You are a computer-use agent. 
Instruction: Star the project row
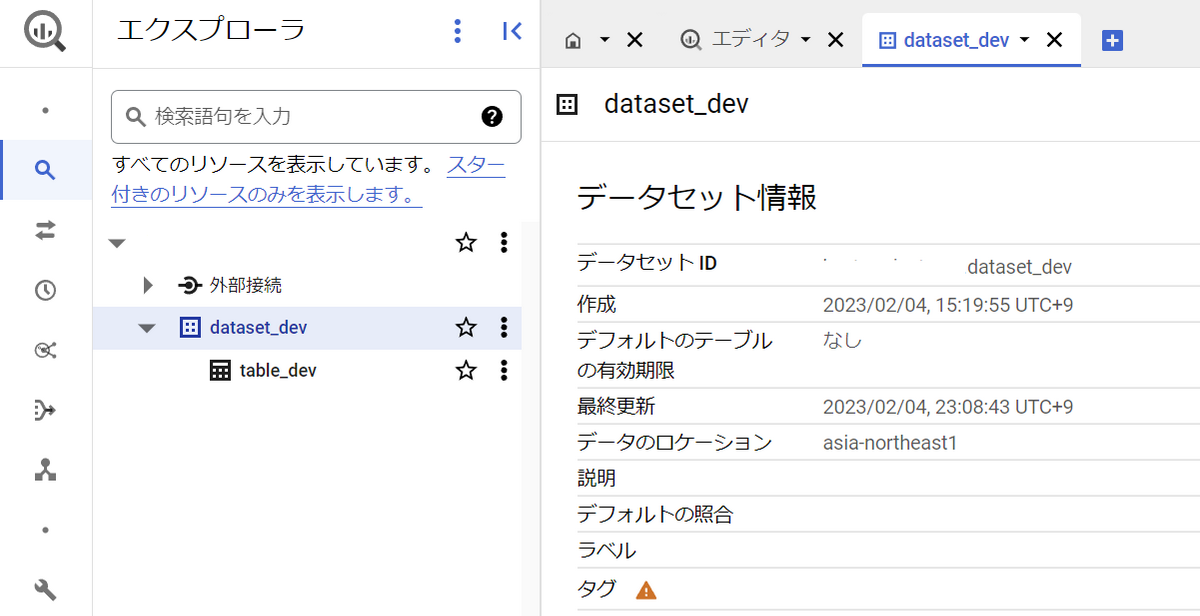(466, 242)
